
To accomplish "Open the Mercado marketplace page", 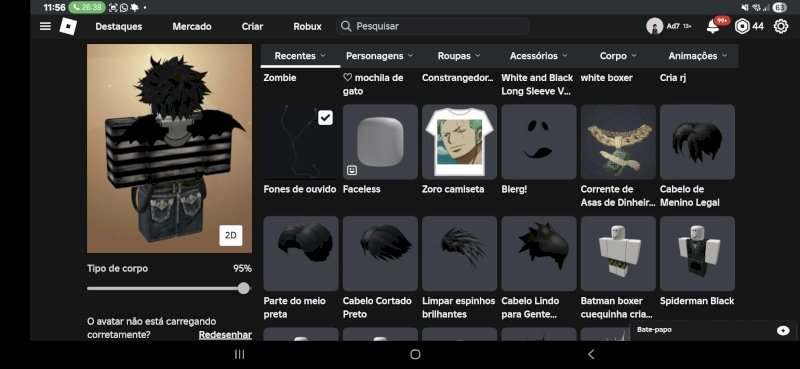I will [192, 27].
